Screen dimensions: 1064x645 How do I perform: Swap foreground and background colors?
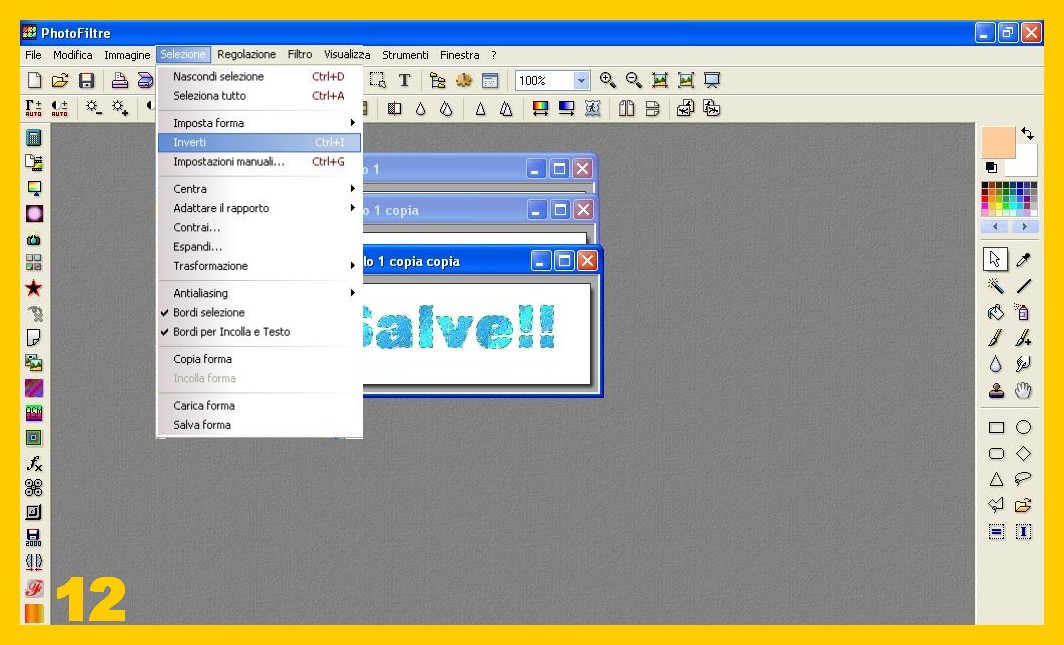[1027, 134]
